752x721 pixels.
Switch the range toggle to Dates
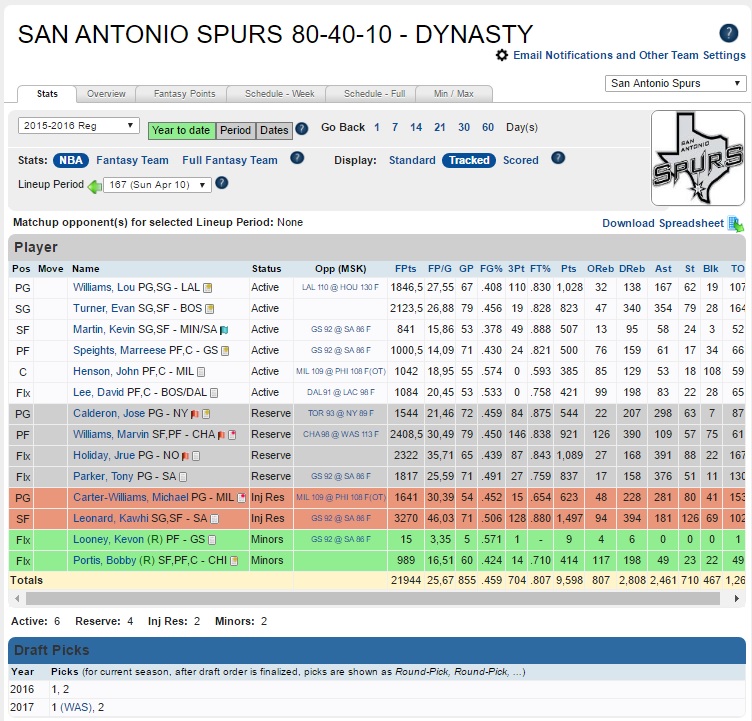click(x=274, y=130)
